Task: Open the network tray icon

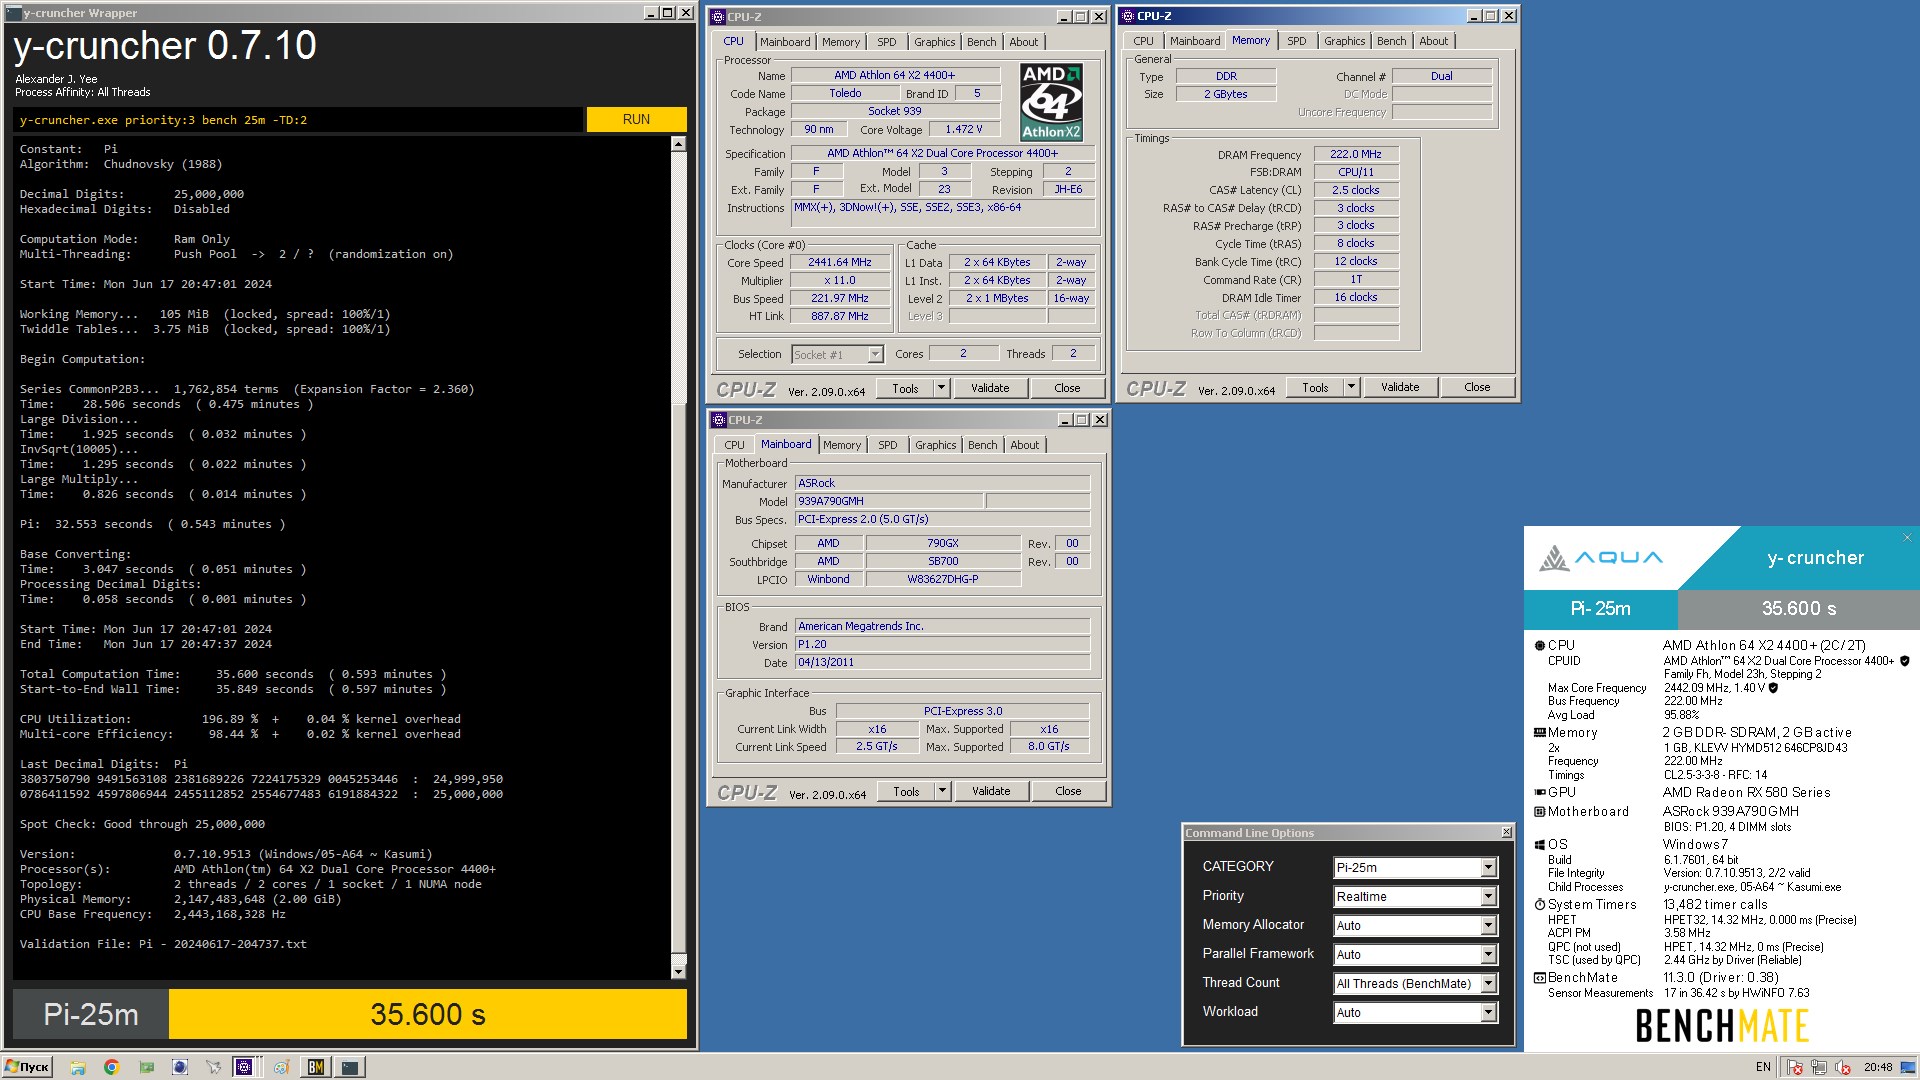Action: (x=1818, y=1067)
